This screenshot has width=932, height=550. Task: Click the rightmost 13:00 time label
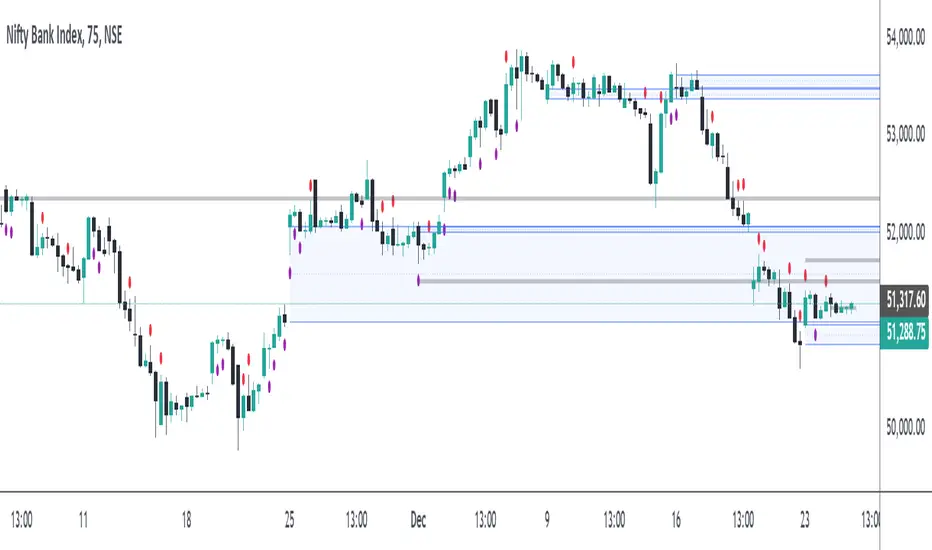(x=870, y=520)
